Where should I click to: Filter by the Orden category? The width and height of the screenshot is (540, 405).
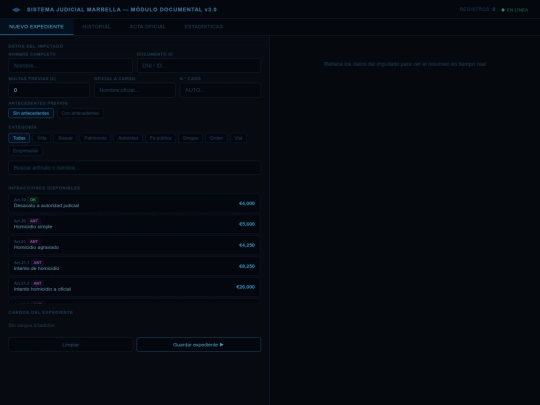click(216, 138)
